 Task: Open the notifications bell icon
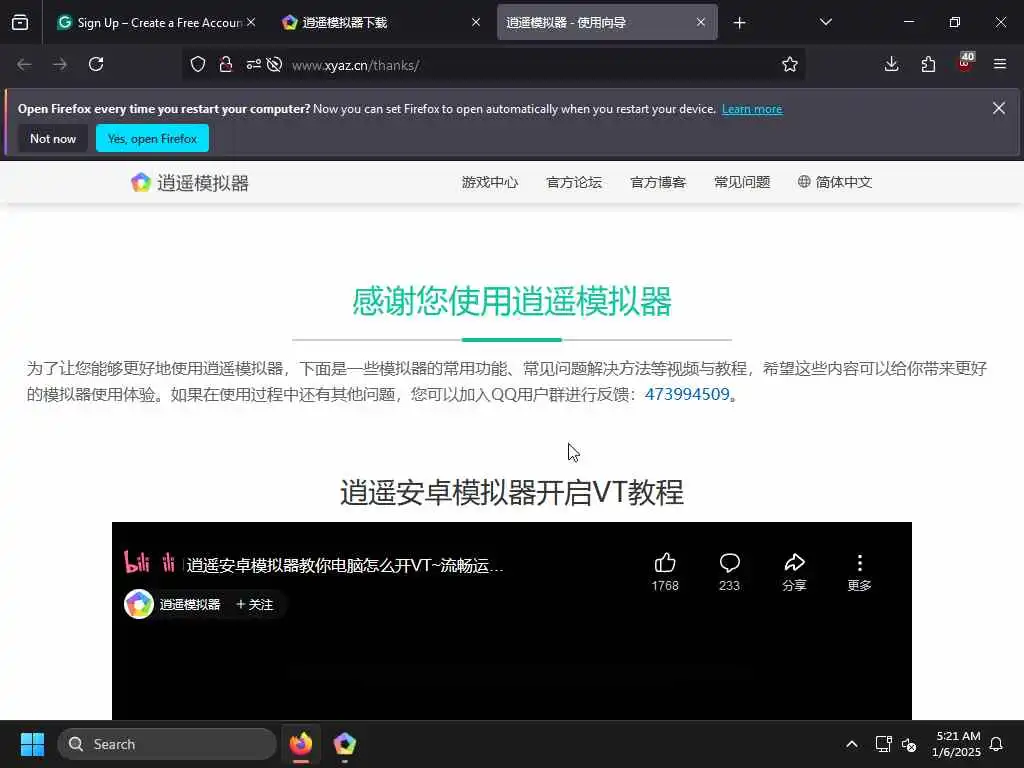click(x=996, y=744)
